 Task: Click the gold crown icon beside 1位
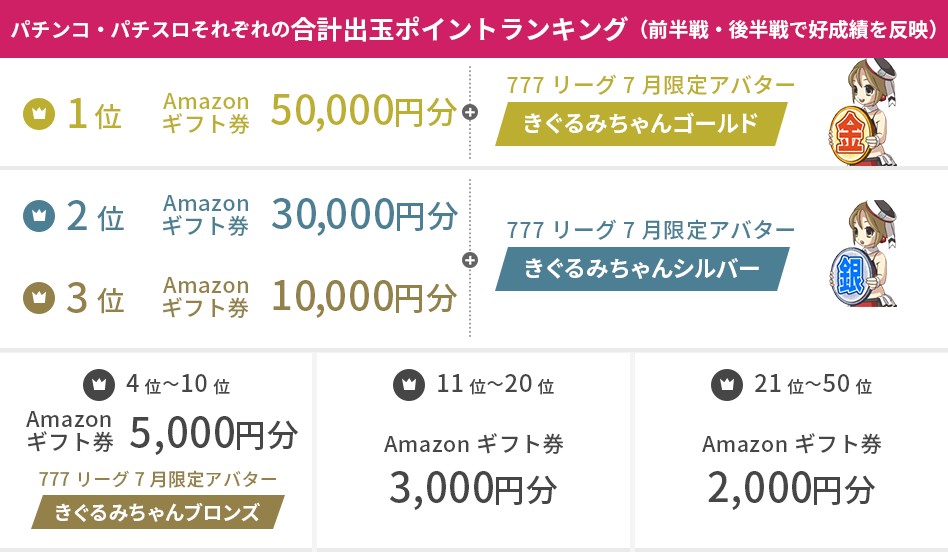pos(39,114)
